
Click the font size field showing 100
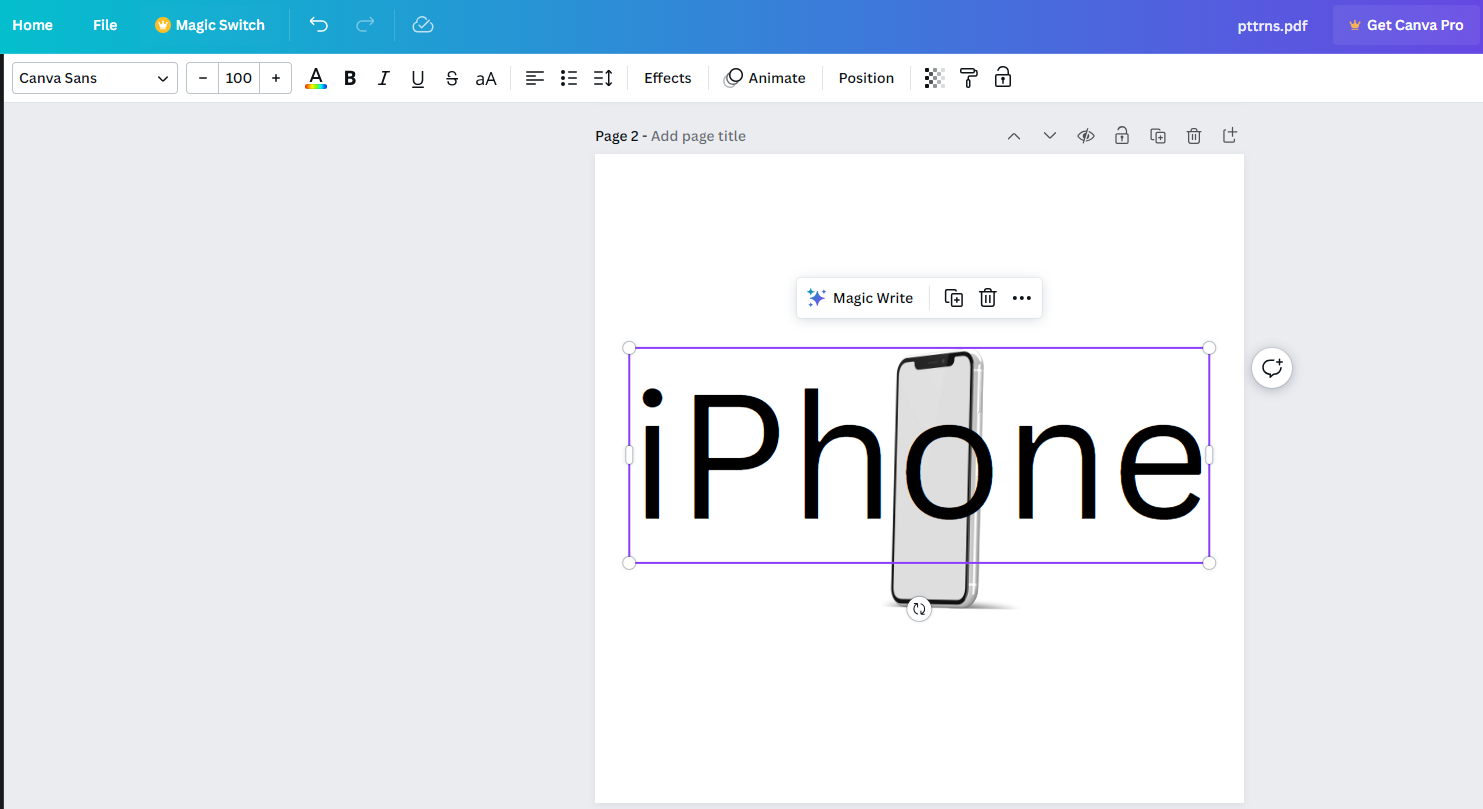tap(239, 78)
